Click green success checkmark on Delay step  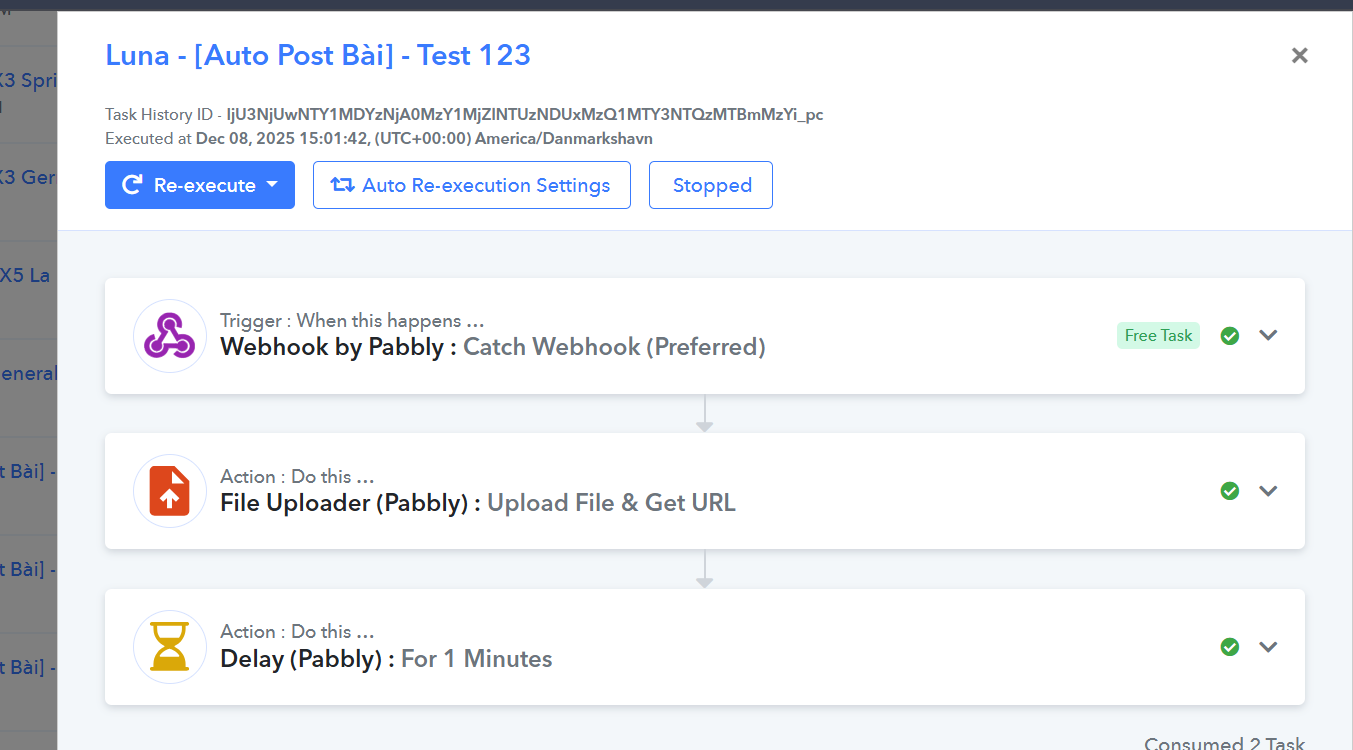pyautogui.click(x=1230, y=647)
